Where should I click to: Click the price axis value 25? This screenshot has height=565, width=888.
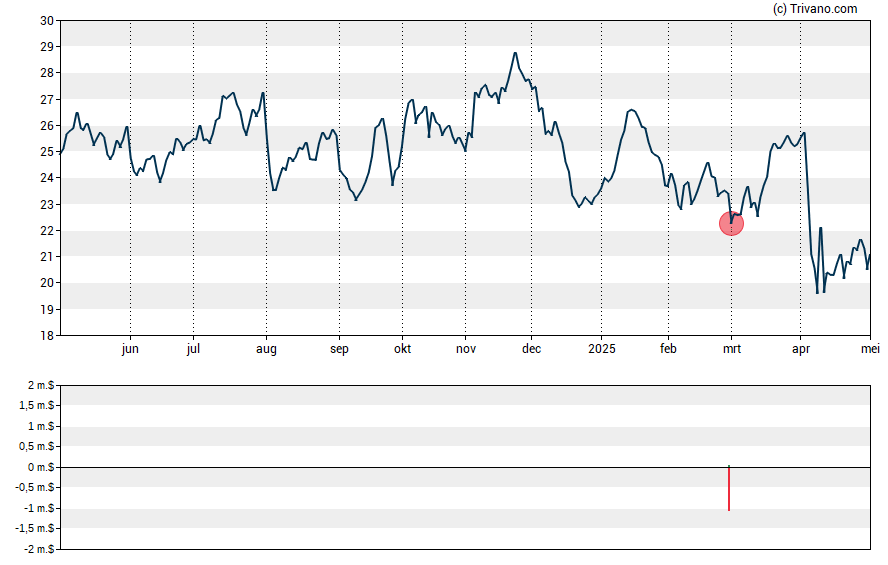click(x=47, y=152)
